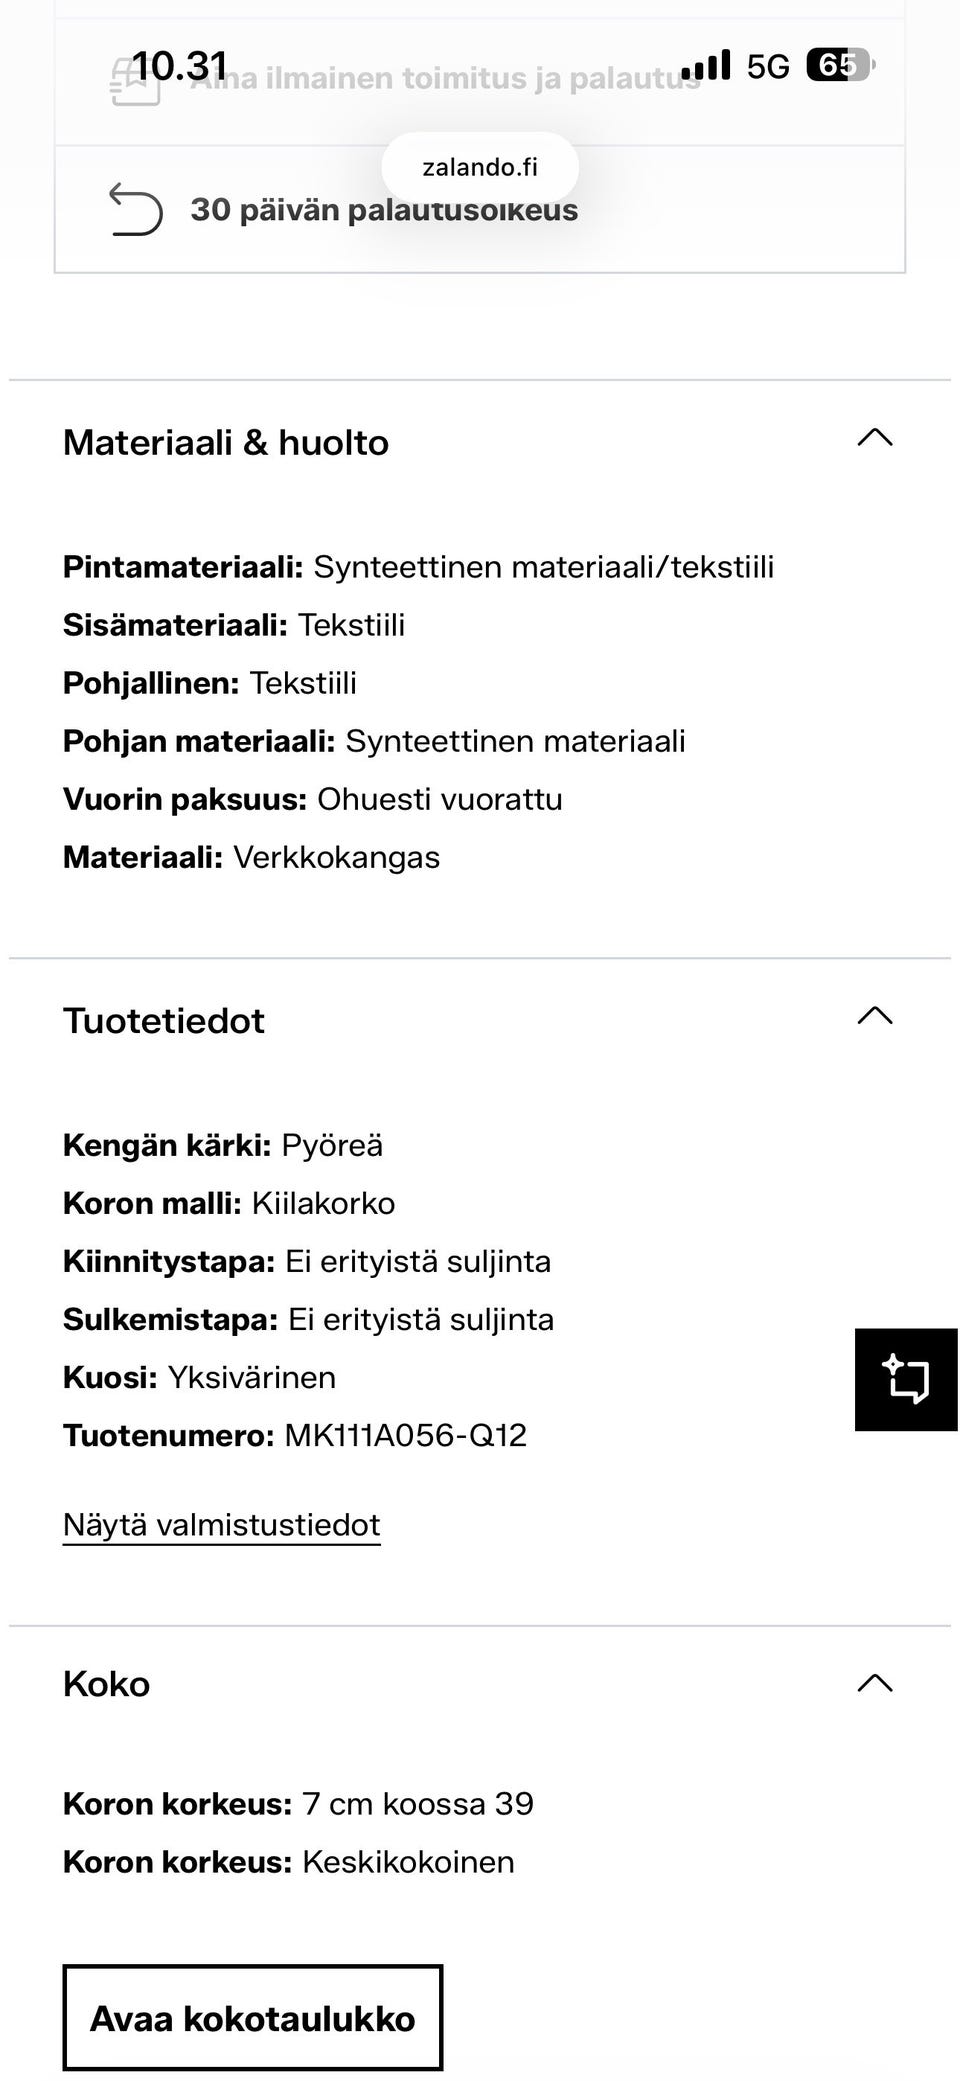Select the Kuosi Yksivärinen row

200,1376
